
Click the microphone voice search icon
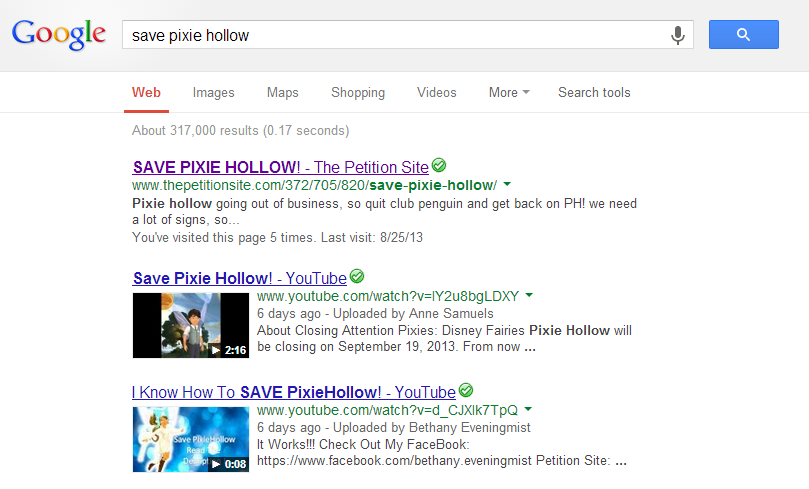point(678,35)
